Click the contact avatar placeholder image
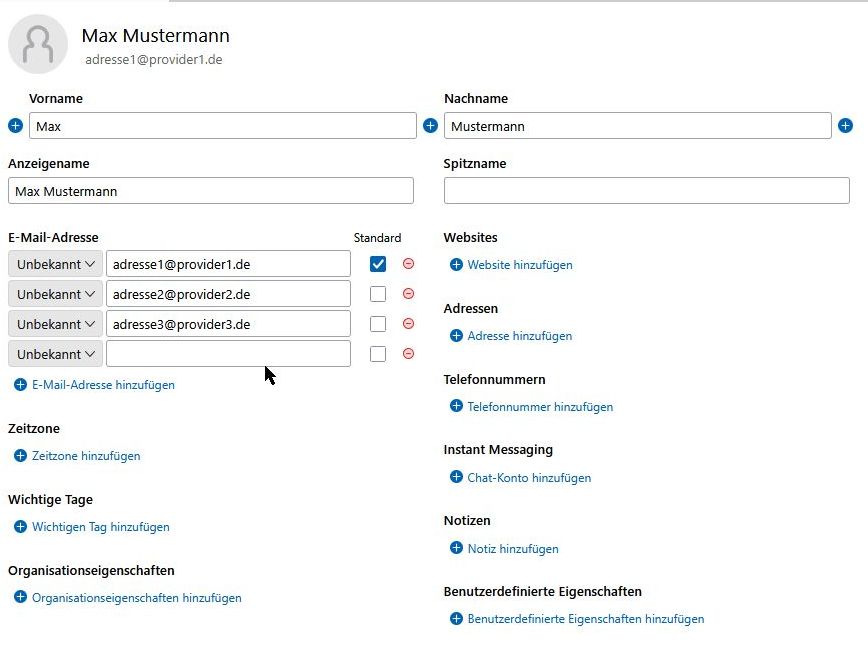This screenshot has height=648, width=868. click(x=38, y=44)
